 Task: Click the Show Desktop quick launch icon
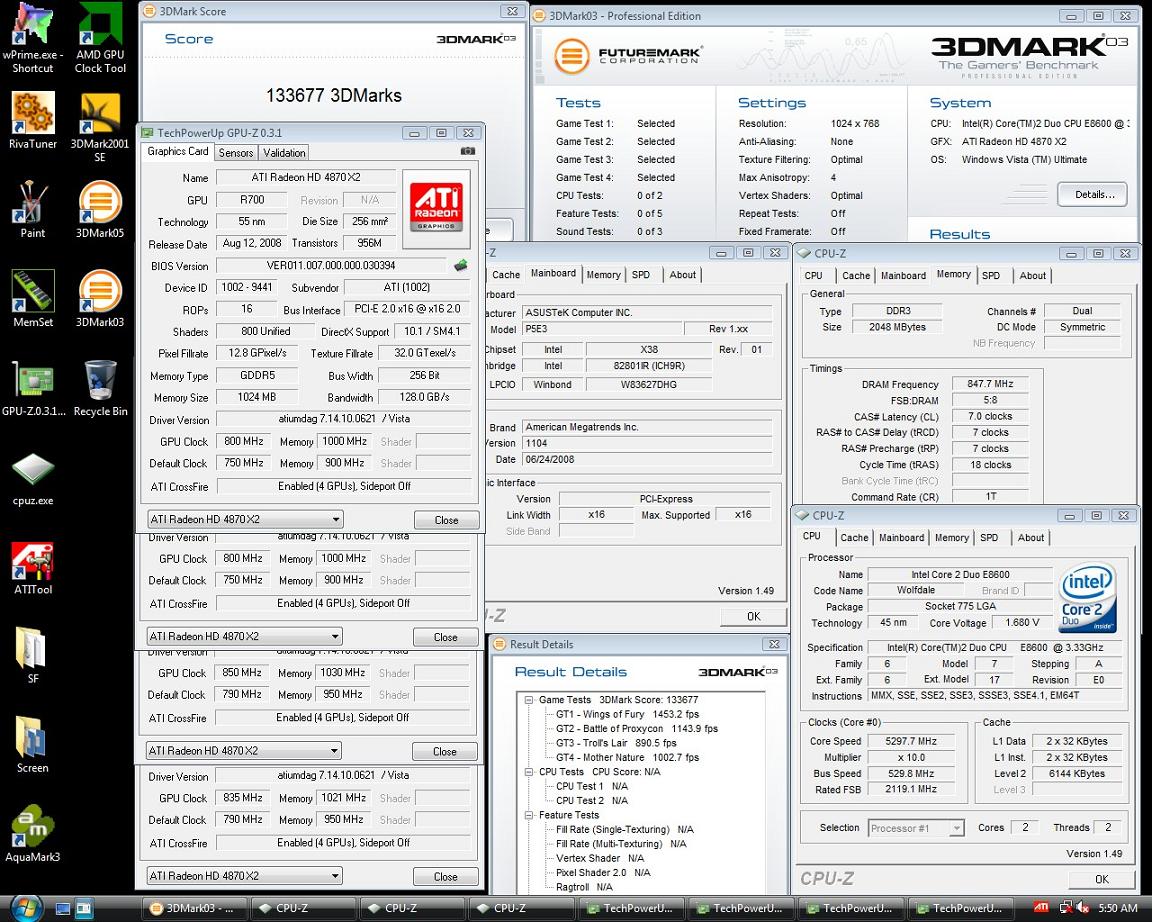coord(63,909)
